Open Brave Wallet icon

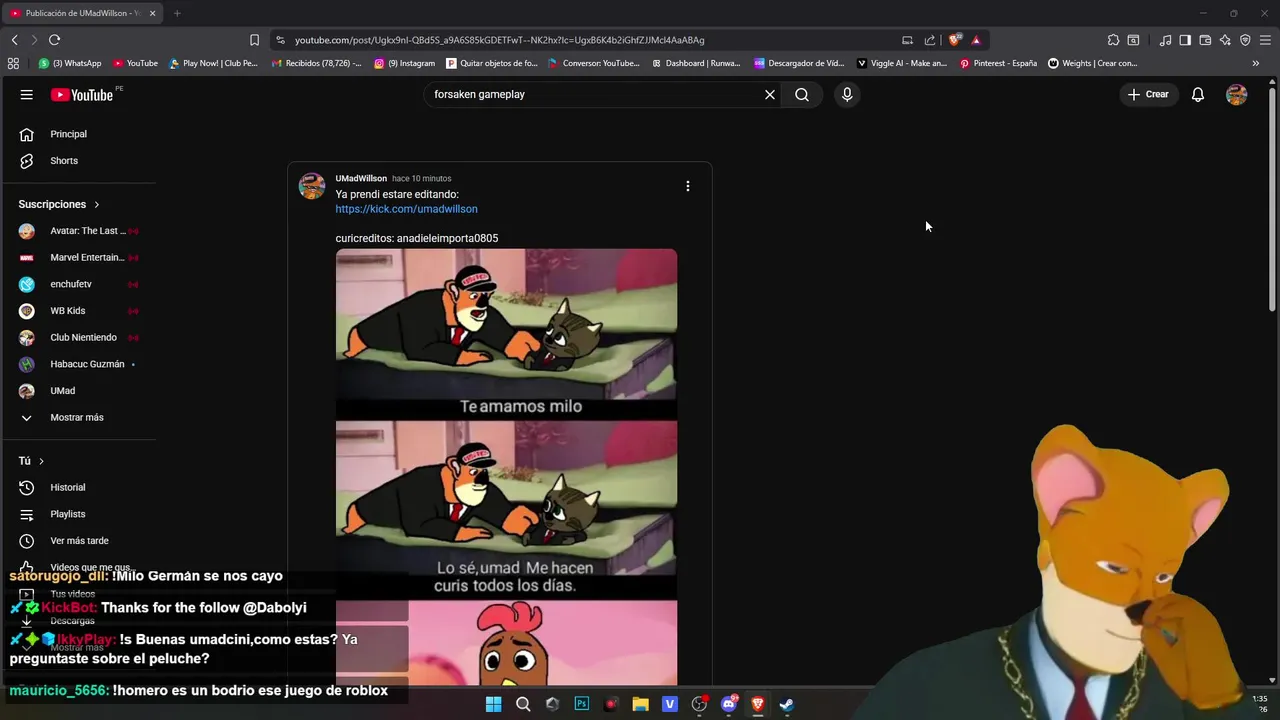point(1205,40)
